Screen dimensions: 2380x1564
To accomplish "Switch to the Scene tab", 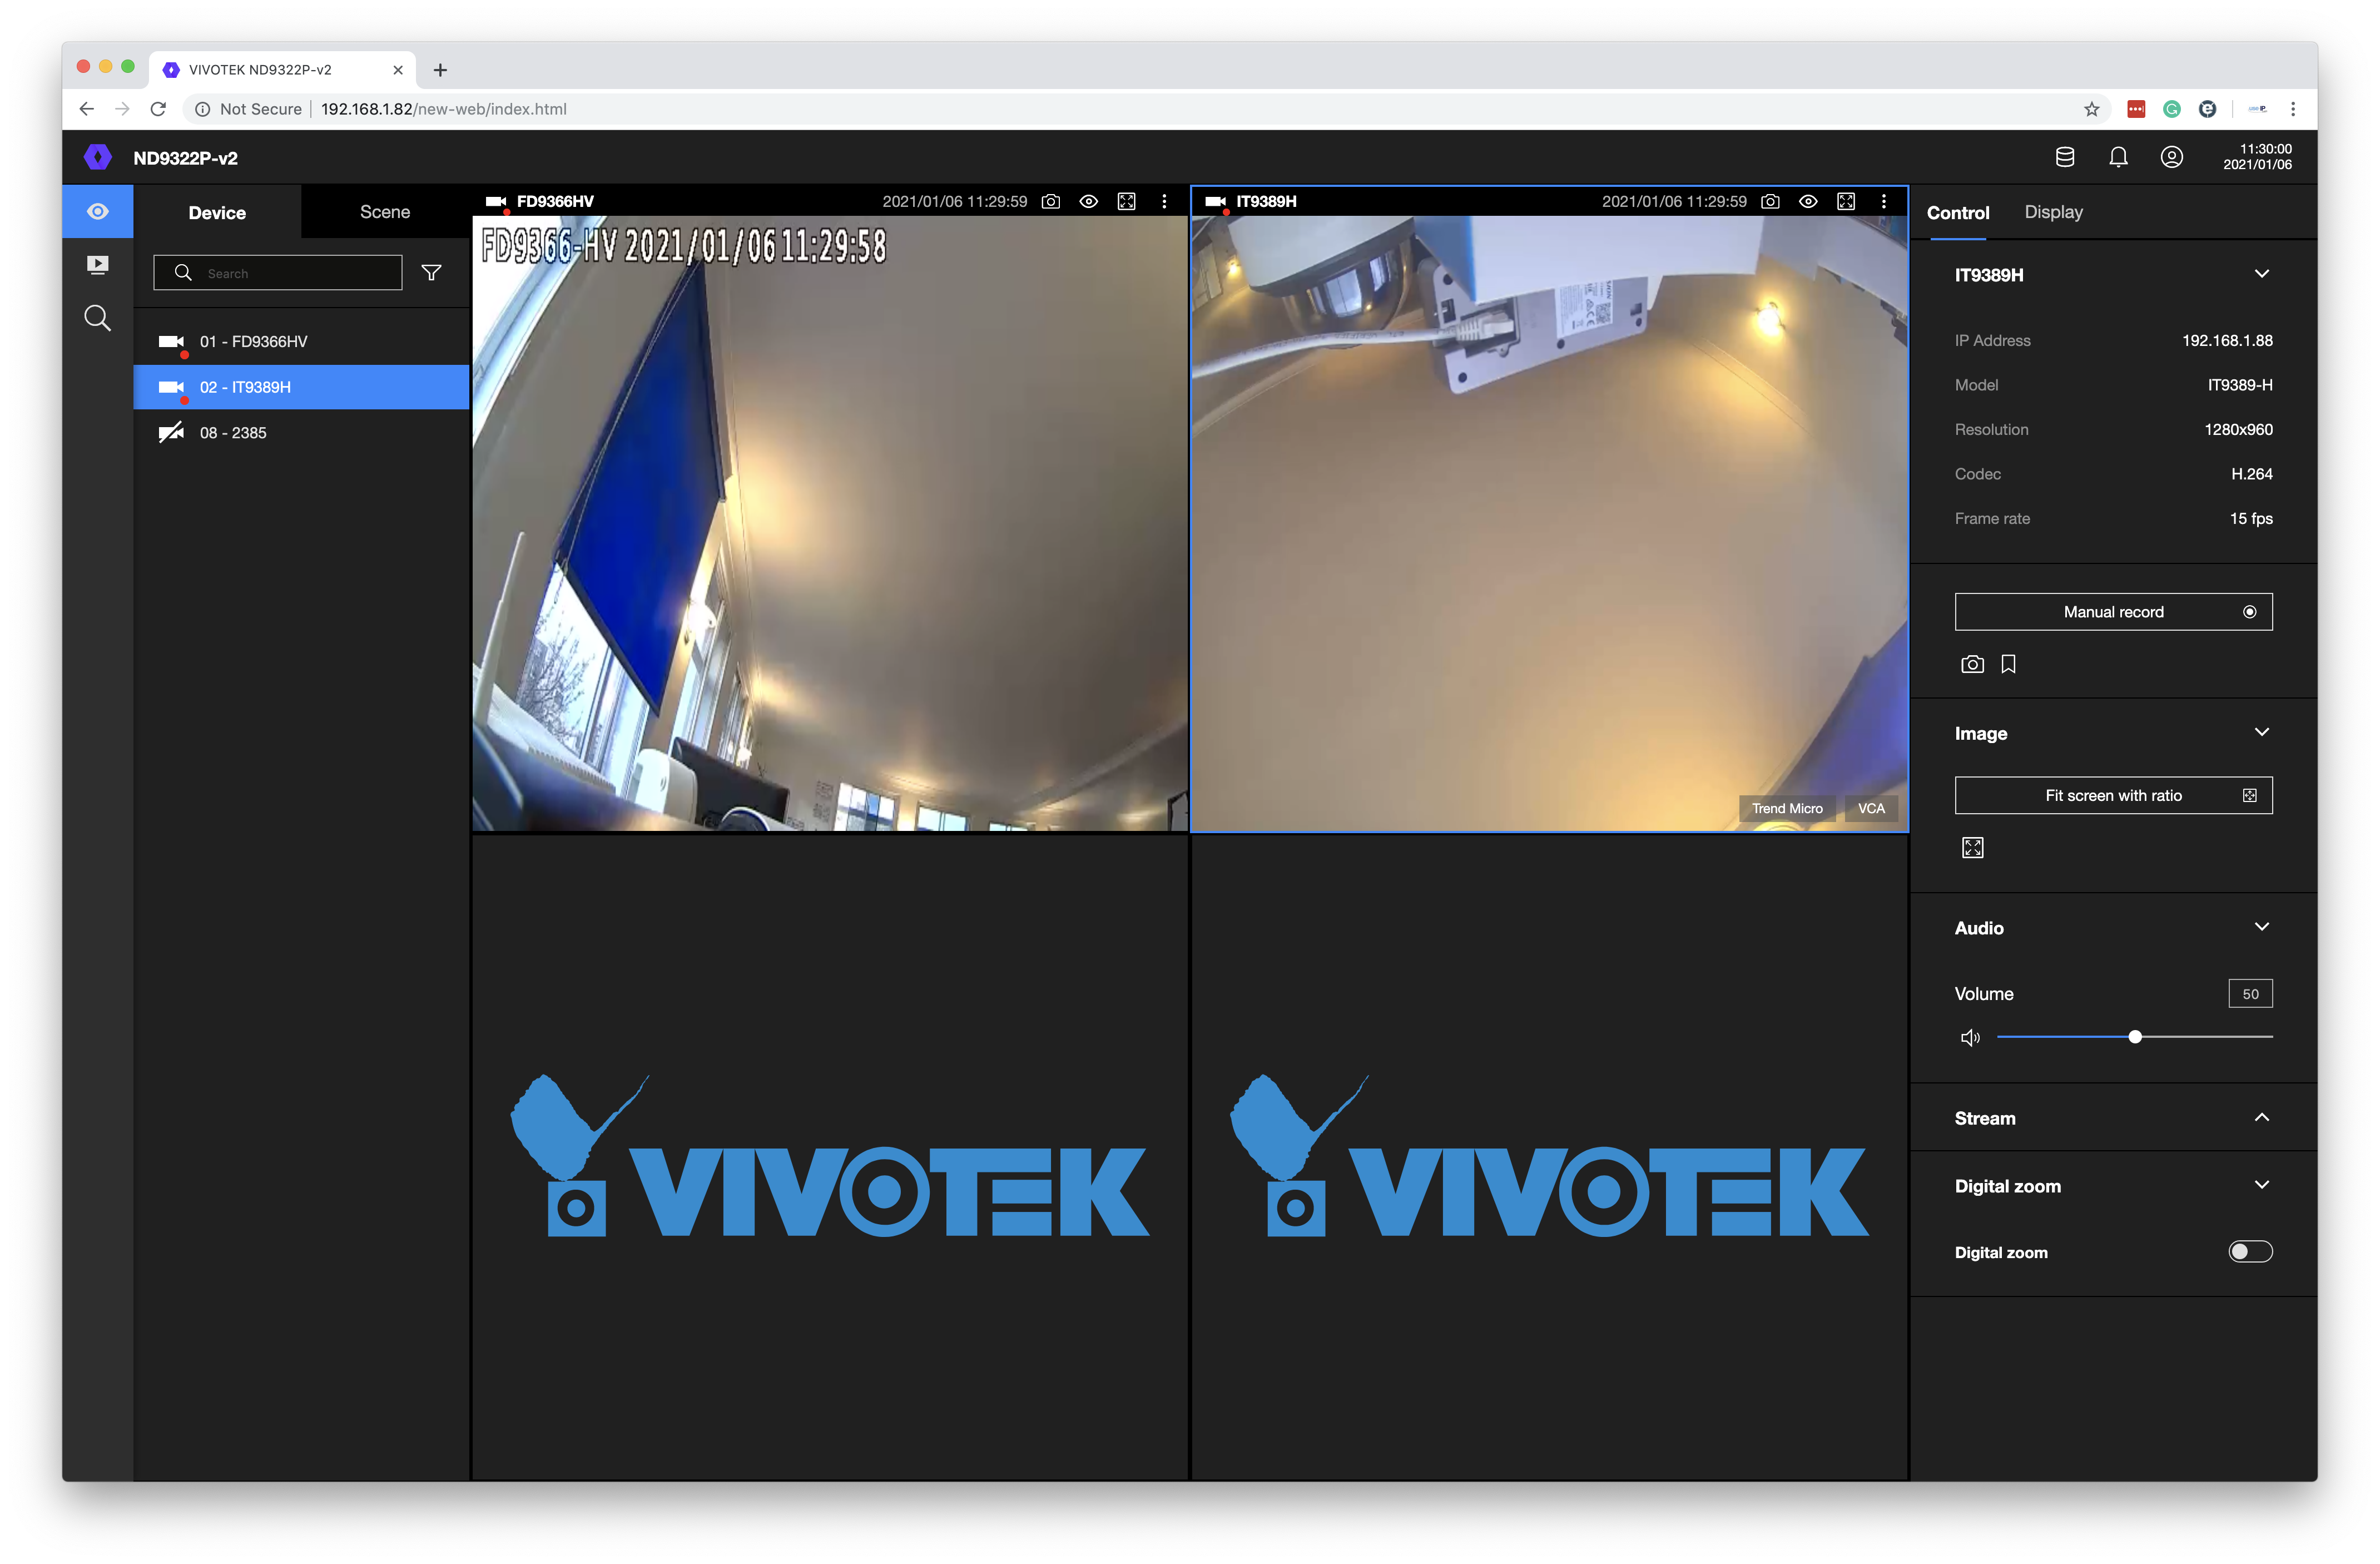I will click(x=385, y=212).
